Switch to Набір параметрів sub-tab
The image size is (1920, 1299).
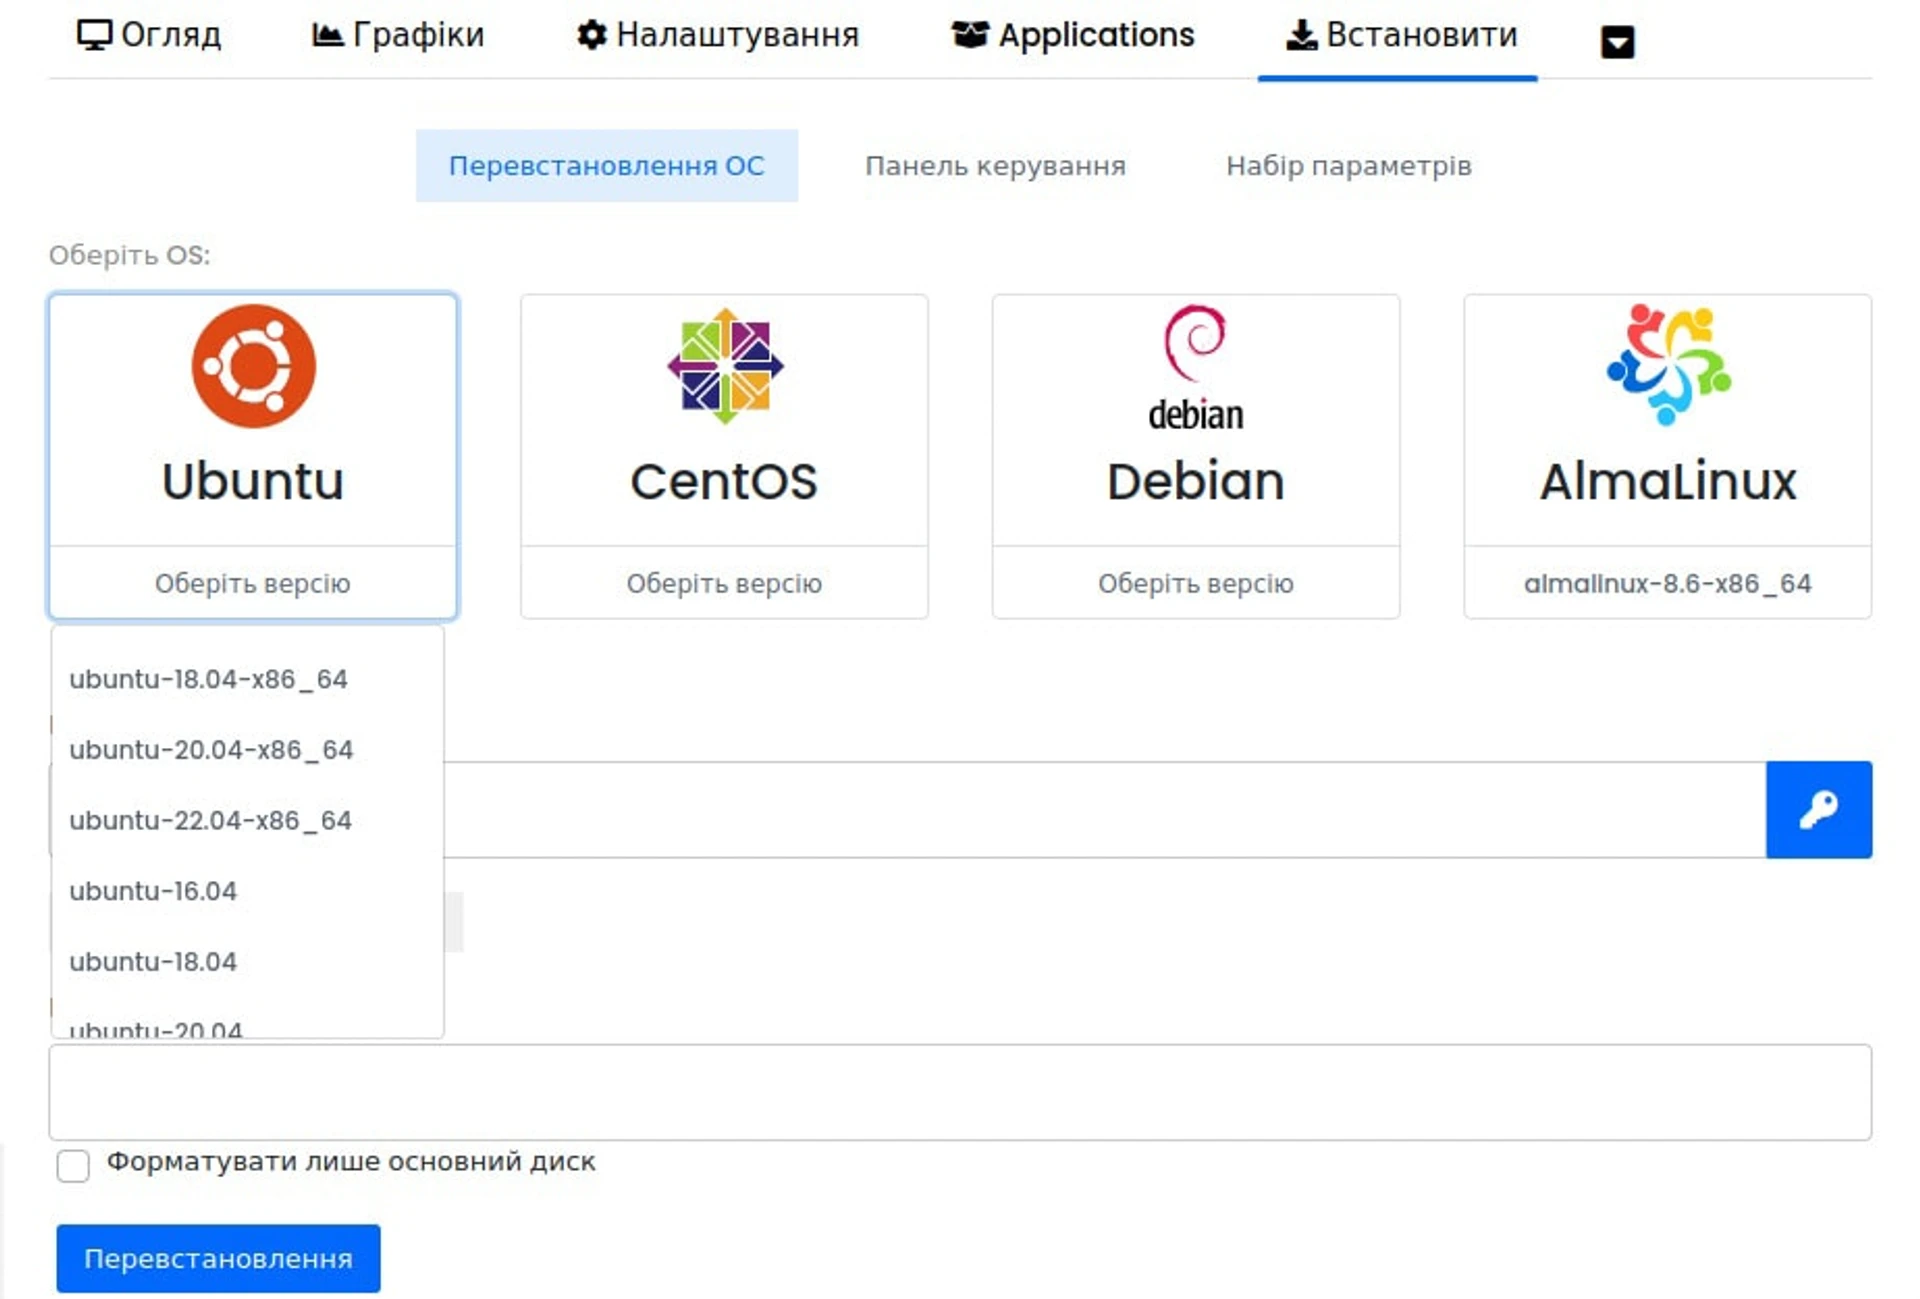(1348, 165)
